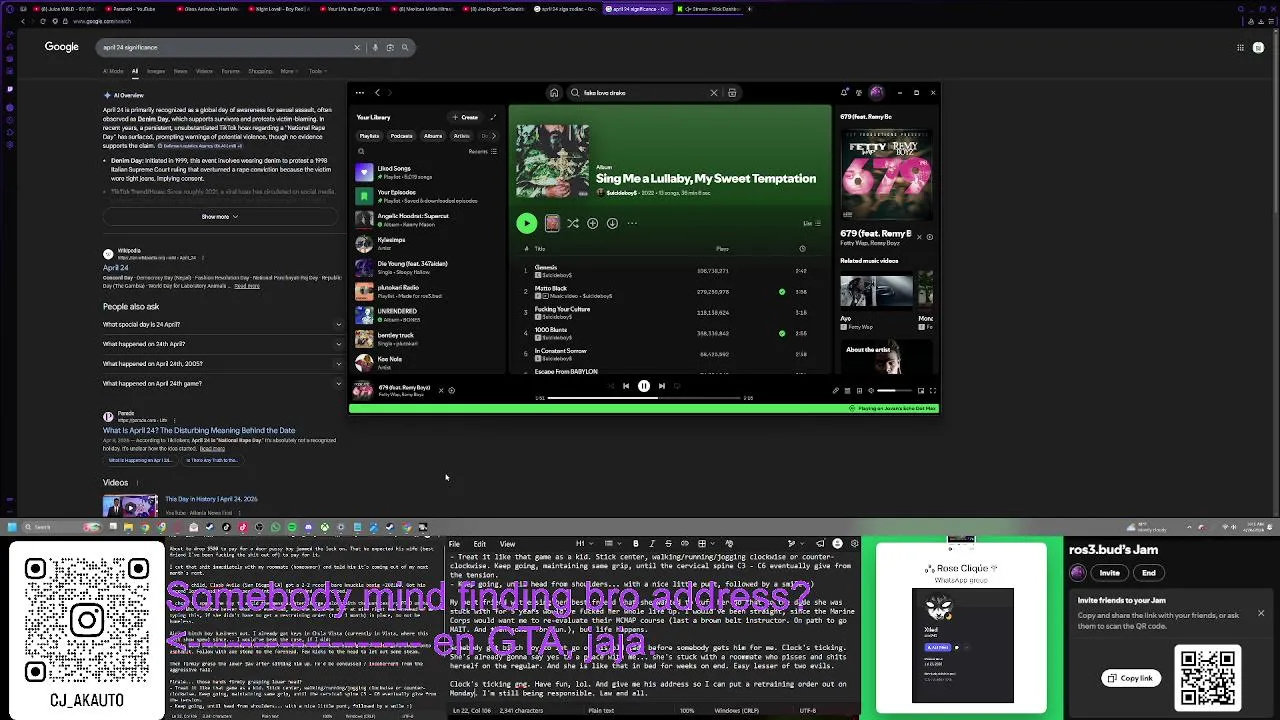Filter library by Playlists chip

(x=370, y=136)
